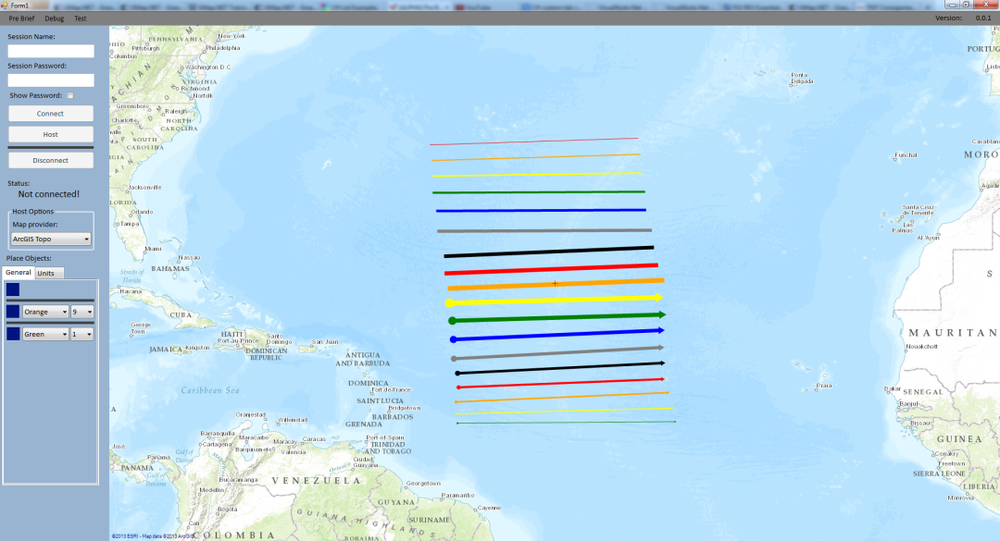Focus the Session Password input field
Image resolution: width=1000 pixels, height=541 pixels.
coord(51,80)
